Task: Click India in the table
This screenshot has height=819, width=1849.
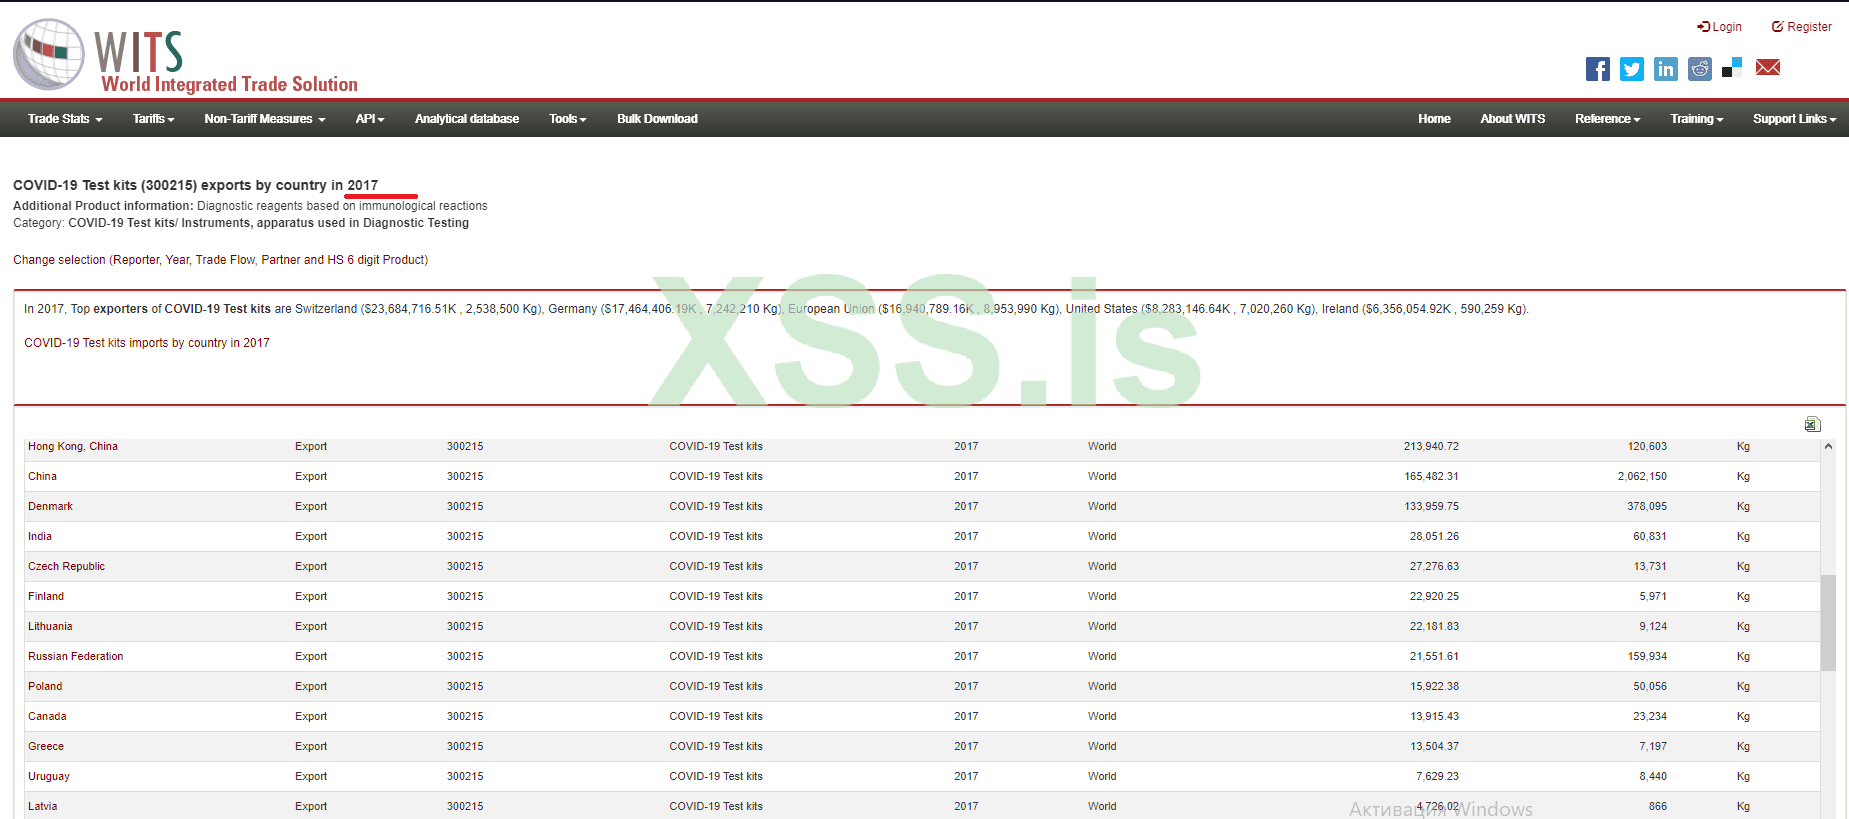Action: [40, 537]
